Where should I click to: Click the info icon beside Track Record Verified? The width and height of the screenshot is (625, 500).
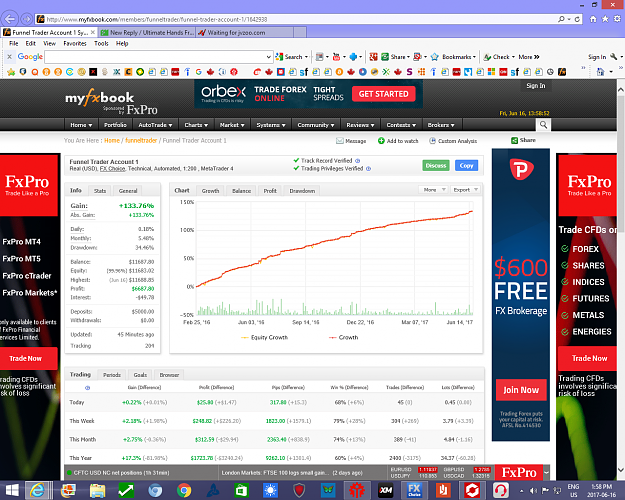click(358, 161)
